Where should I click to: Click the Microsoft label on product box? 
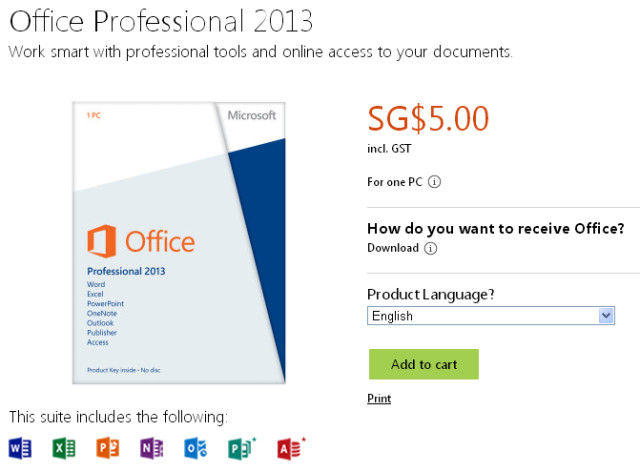point(252,116)
